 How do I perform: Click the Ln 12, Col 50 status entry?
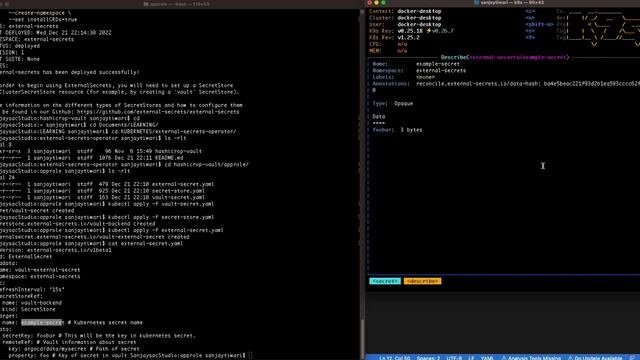(395, 358)
